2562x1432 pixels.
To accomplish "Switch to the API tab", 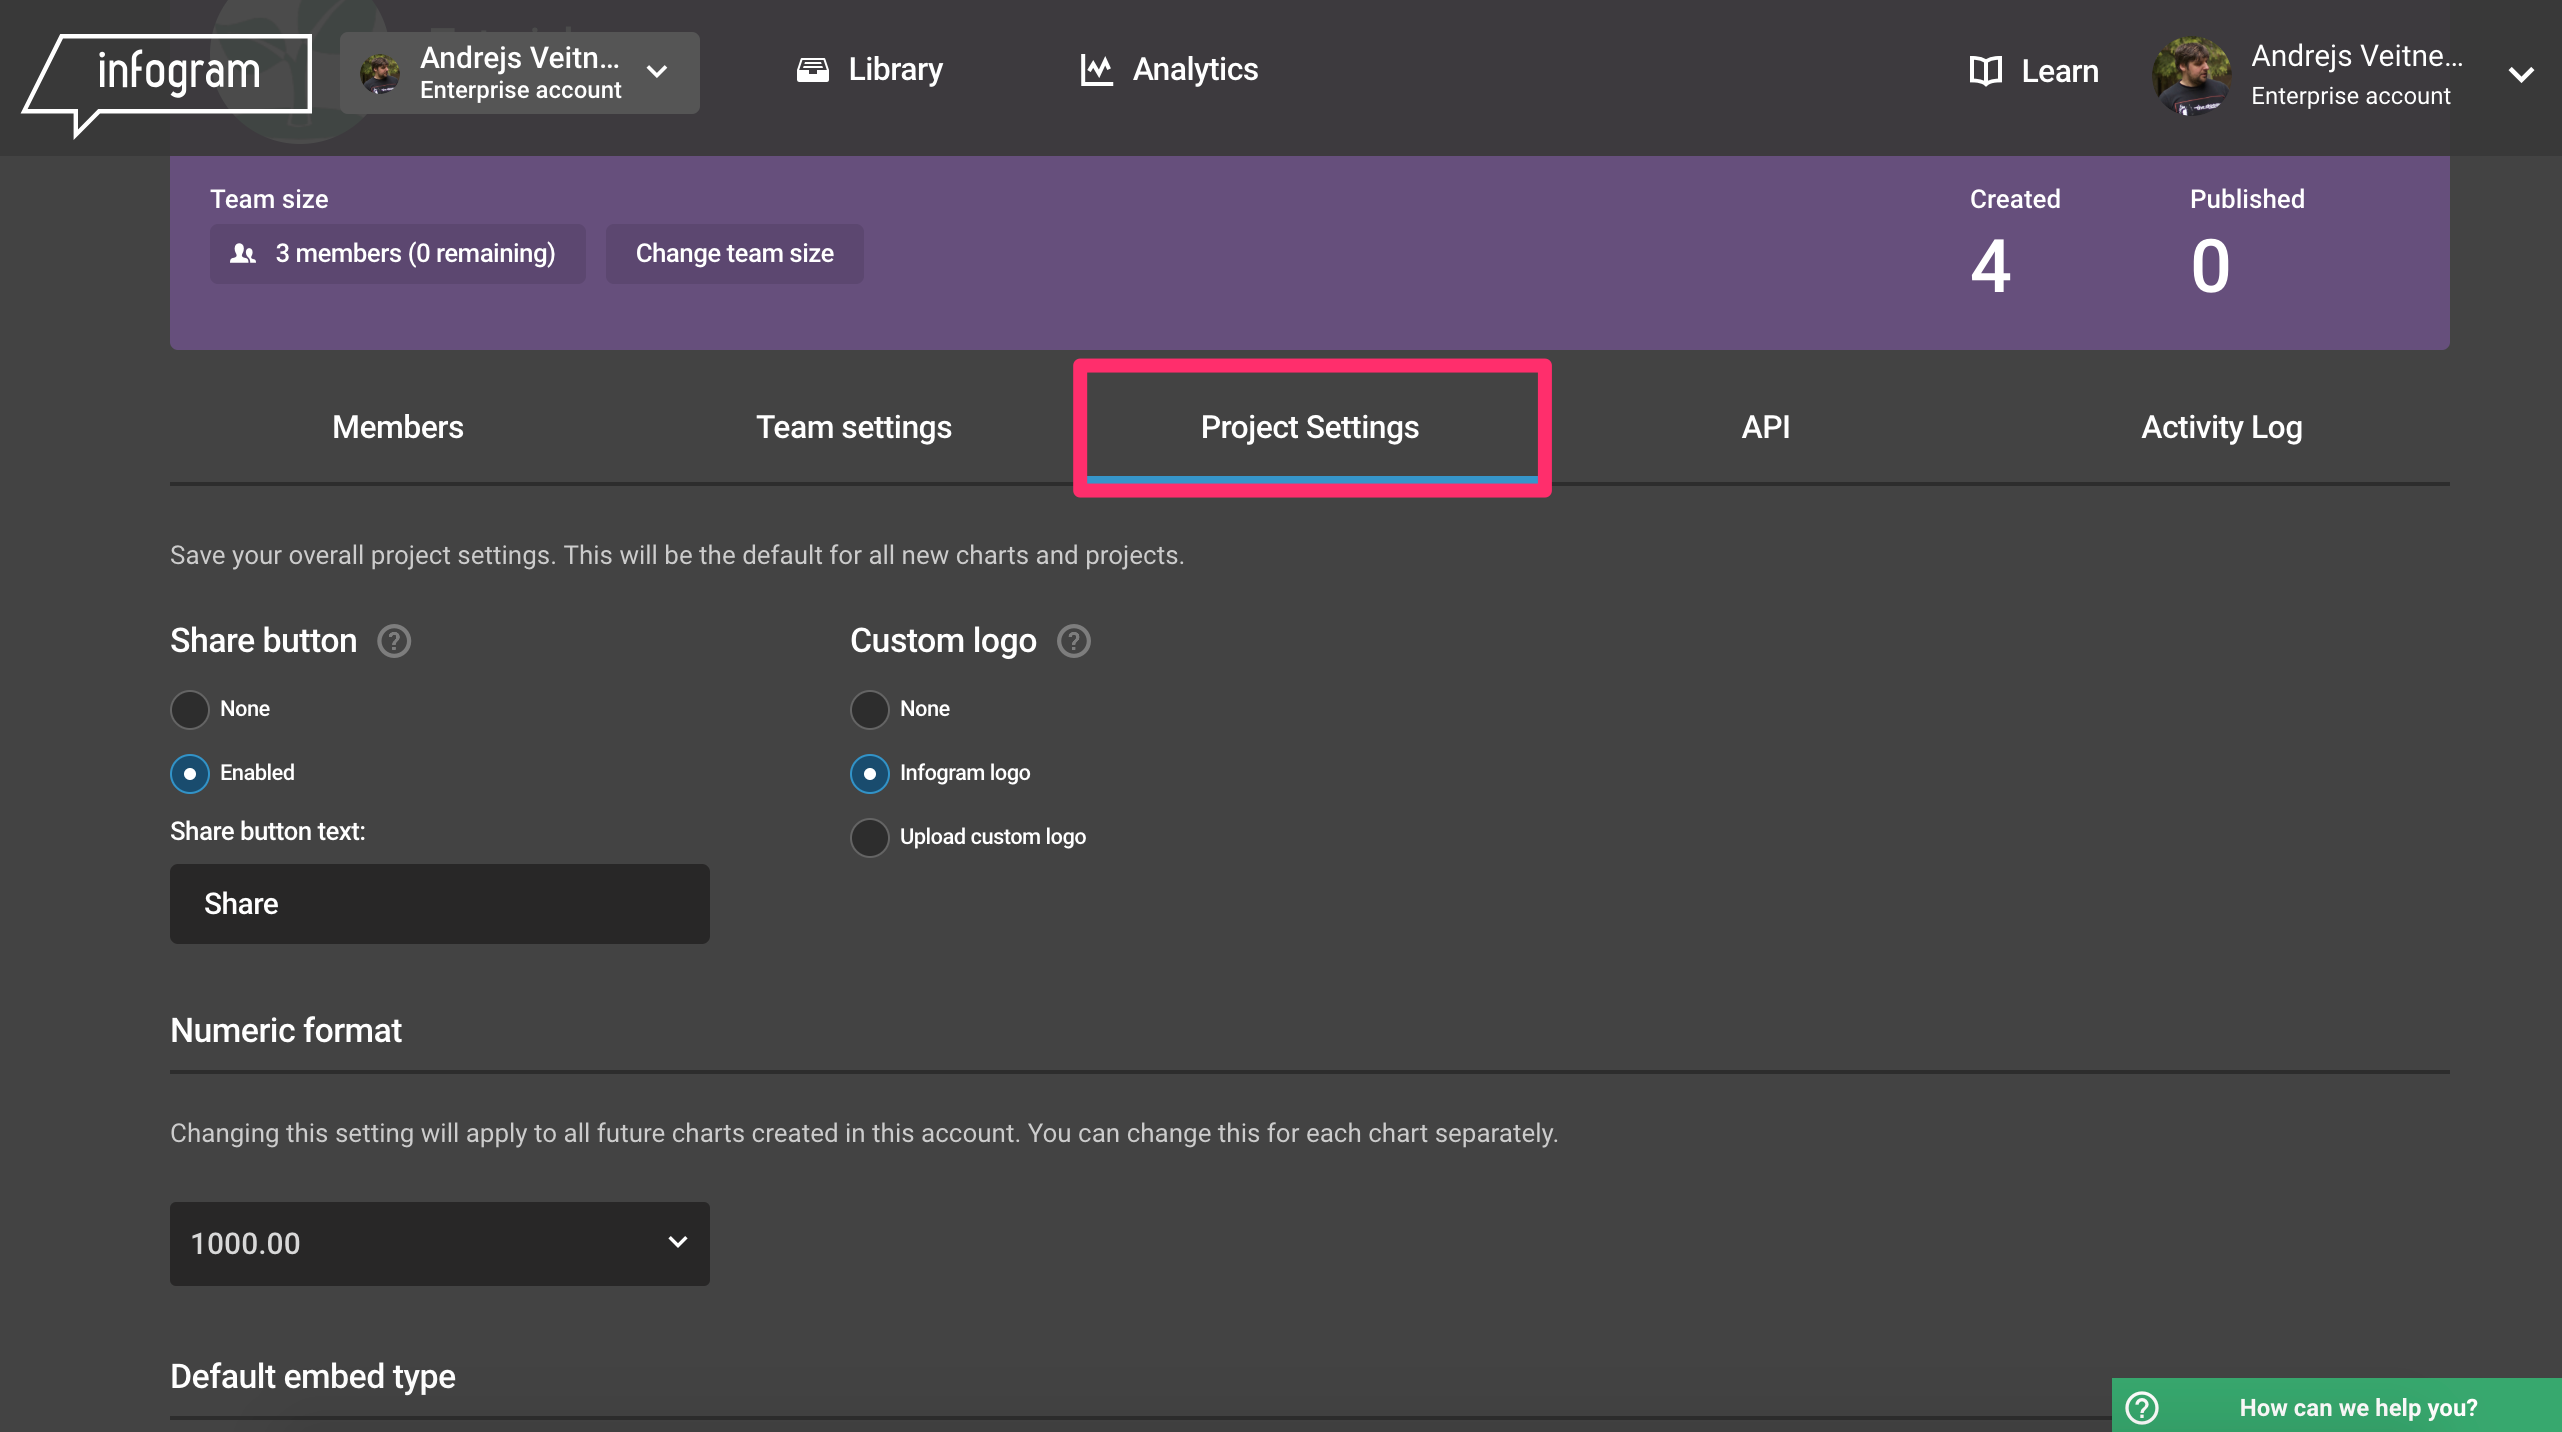I will pos(1766,427).
